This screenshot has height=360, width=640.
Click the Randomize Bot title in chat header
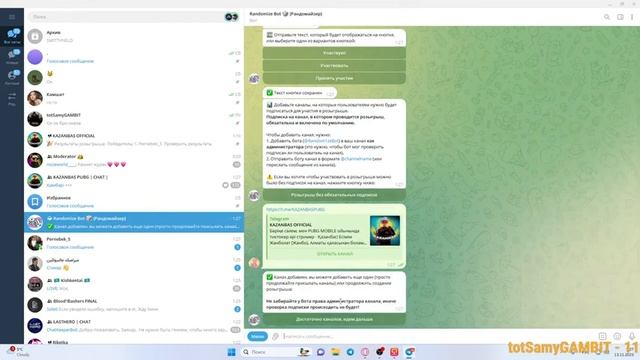click(286, 14)
